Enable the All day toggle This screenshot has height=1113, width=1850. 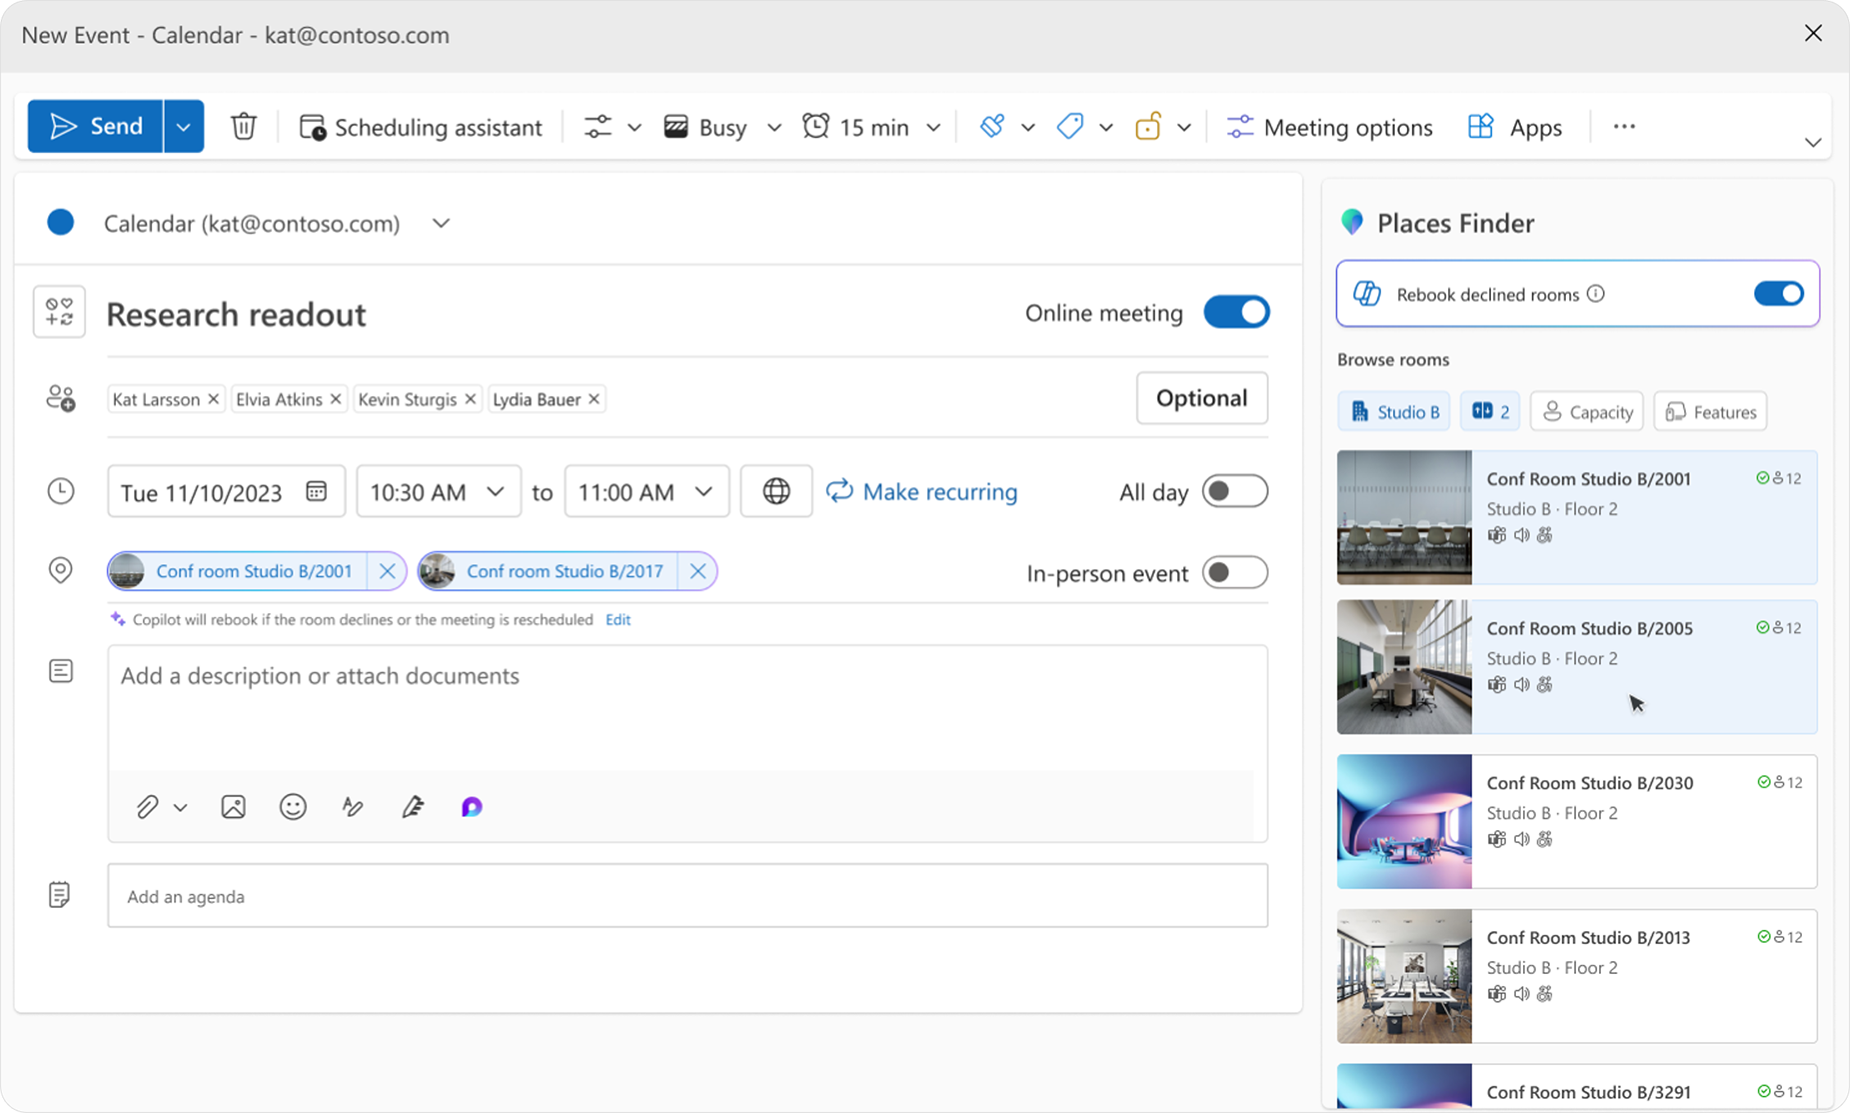pyautogui.click(x=1235, y=491)
